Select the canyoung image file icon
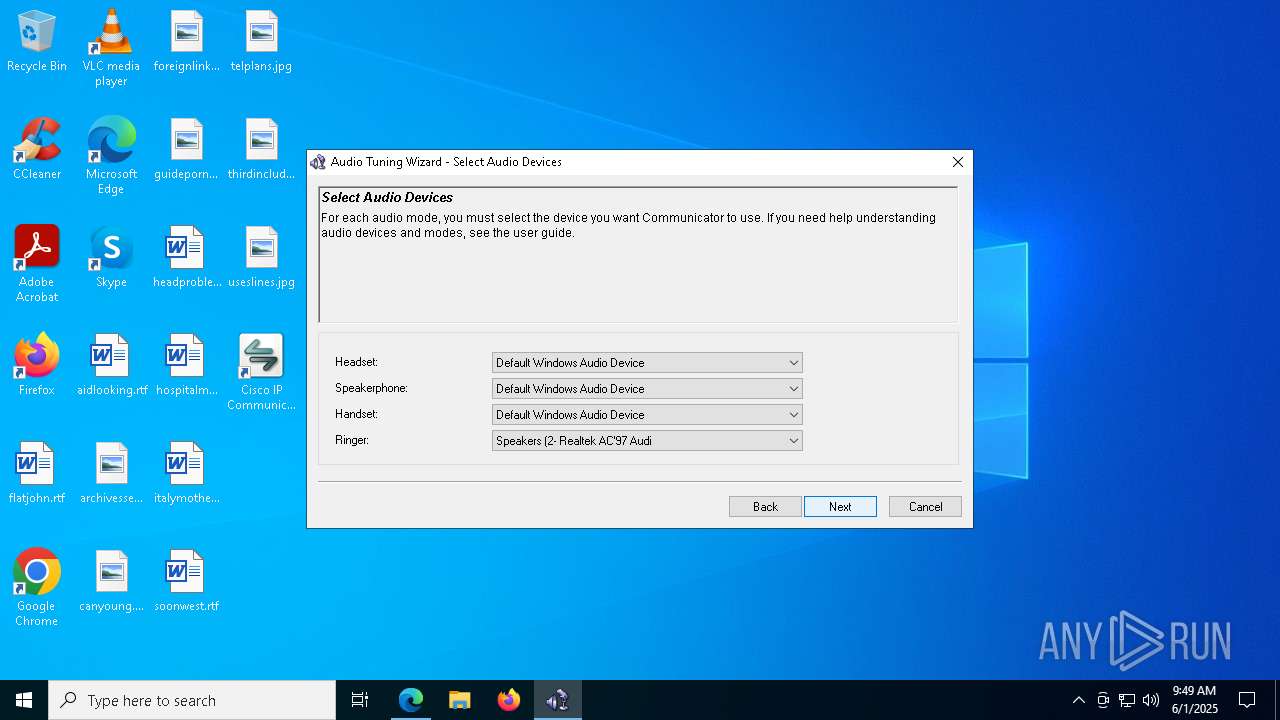This screenshot has width=1280, height=720. point(111,581)
